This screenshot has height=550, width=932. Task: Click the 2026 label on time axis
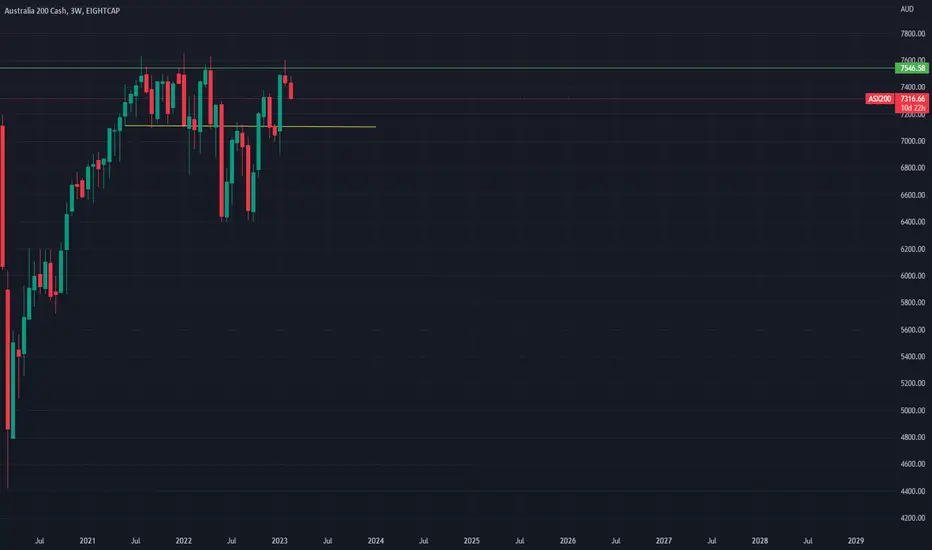tap(568, 540)
